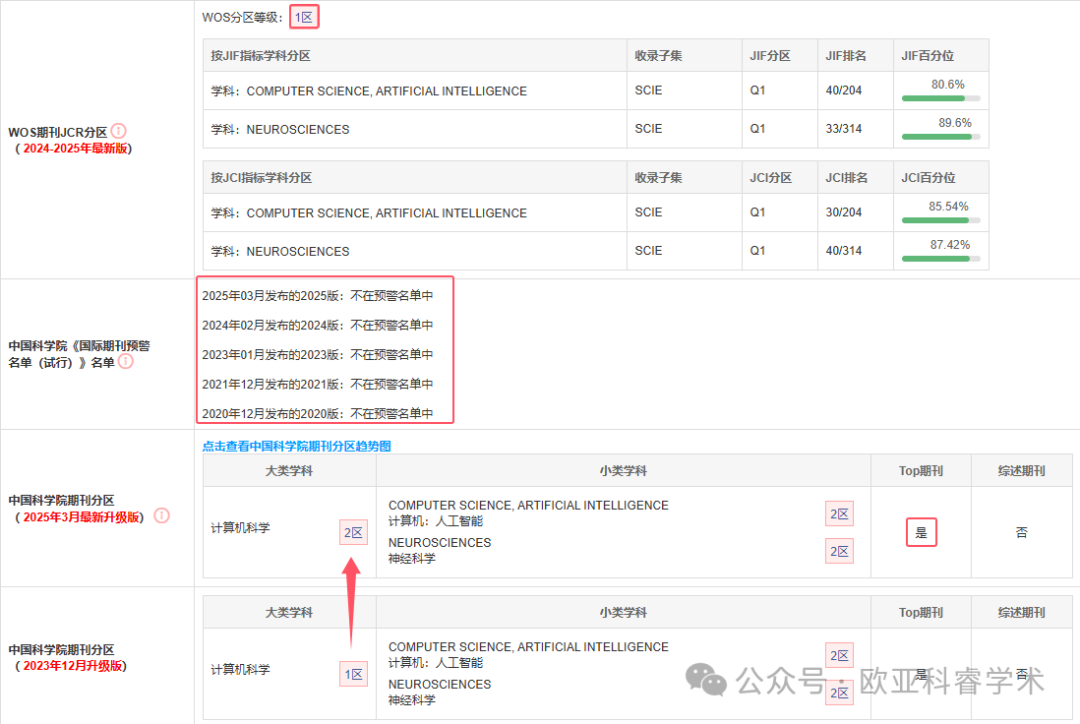Click 综述期刊 header in 2023 table

[1021, 612]
